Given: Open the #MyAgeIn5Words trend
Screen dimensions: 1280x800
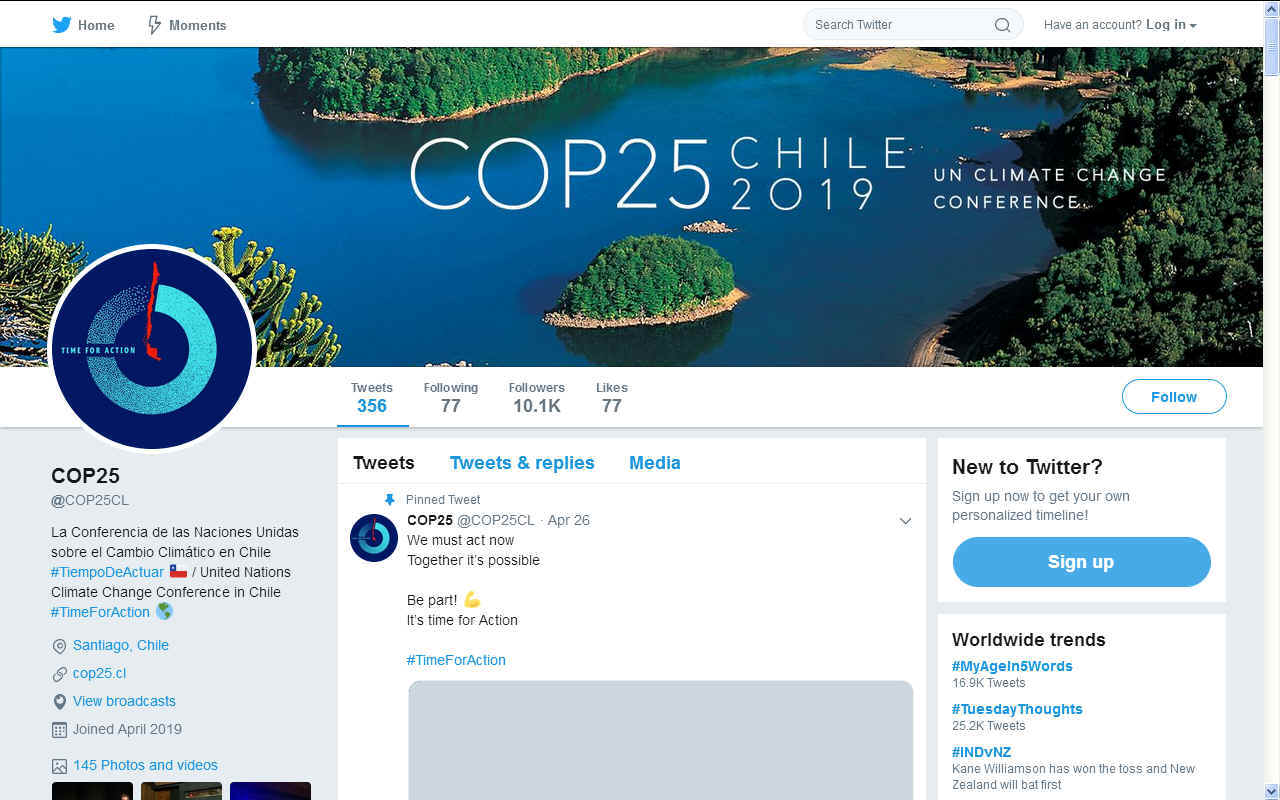Looking at the screenshot, I should click(x=1012, y=666).
